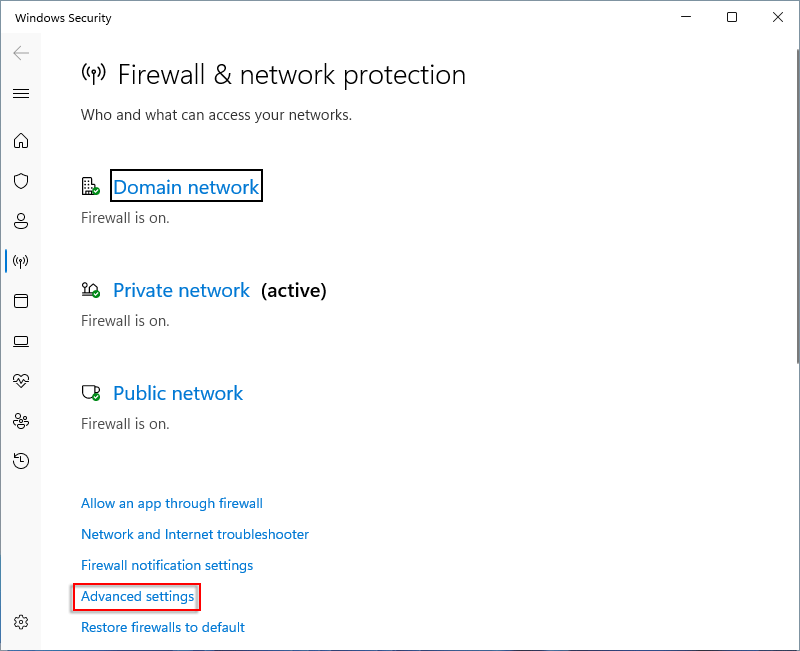
Task: Open Protection history clock icon
Action: tap(21, 461)
